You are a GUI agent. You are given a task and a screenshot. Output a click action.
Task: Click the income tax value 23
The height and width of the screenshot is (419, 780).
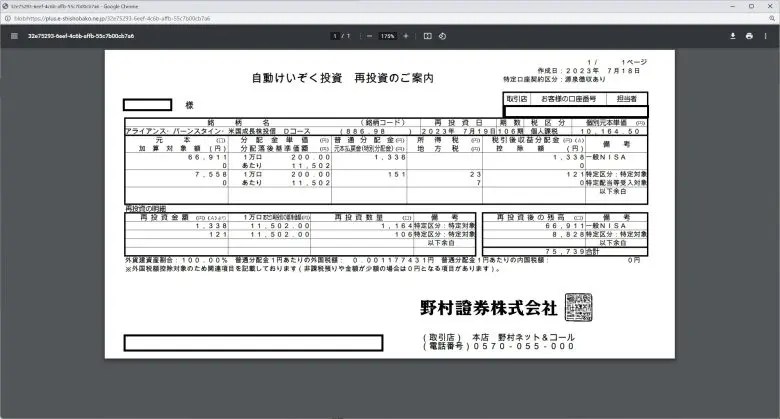pos(475,175)
